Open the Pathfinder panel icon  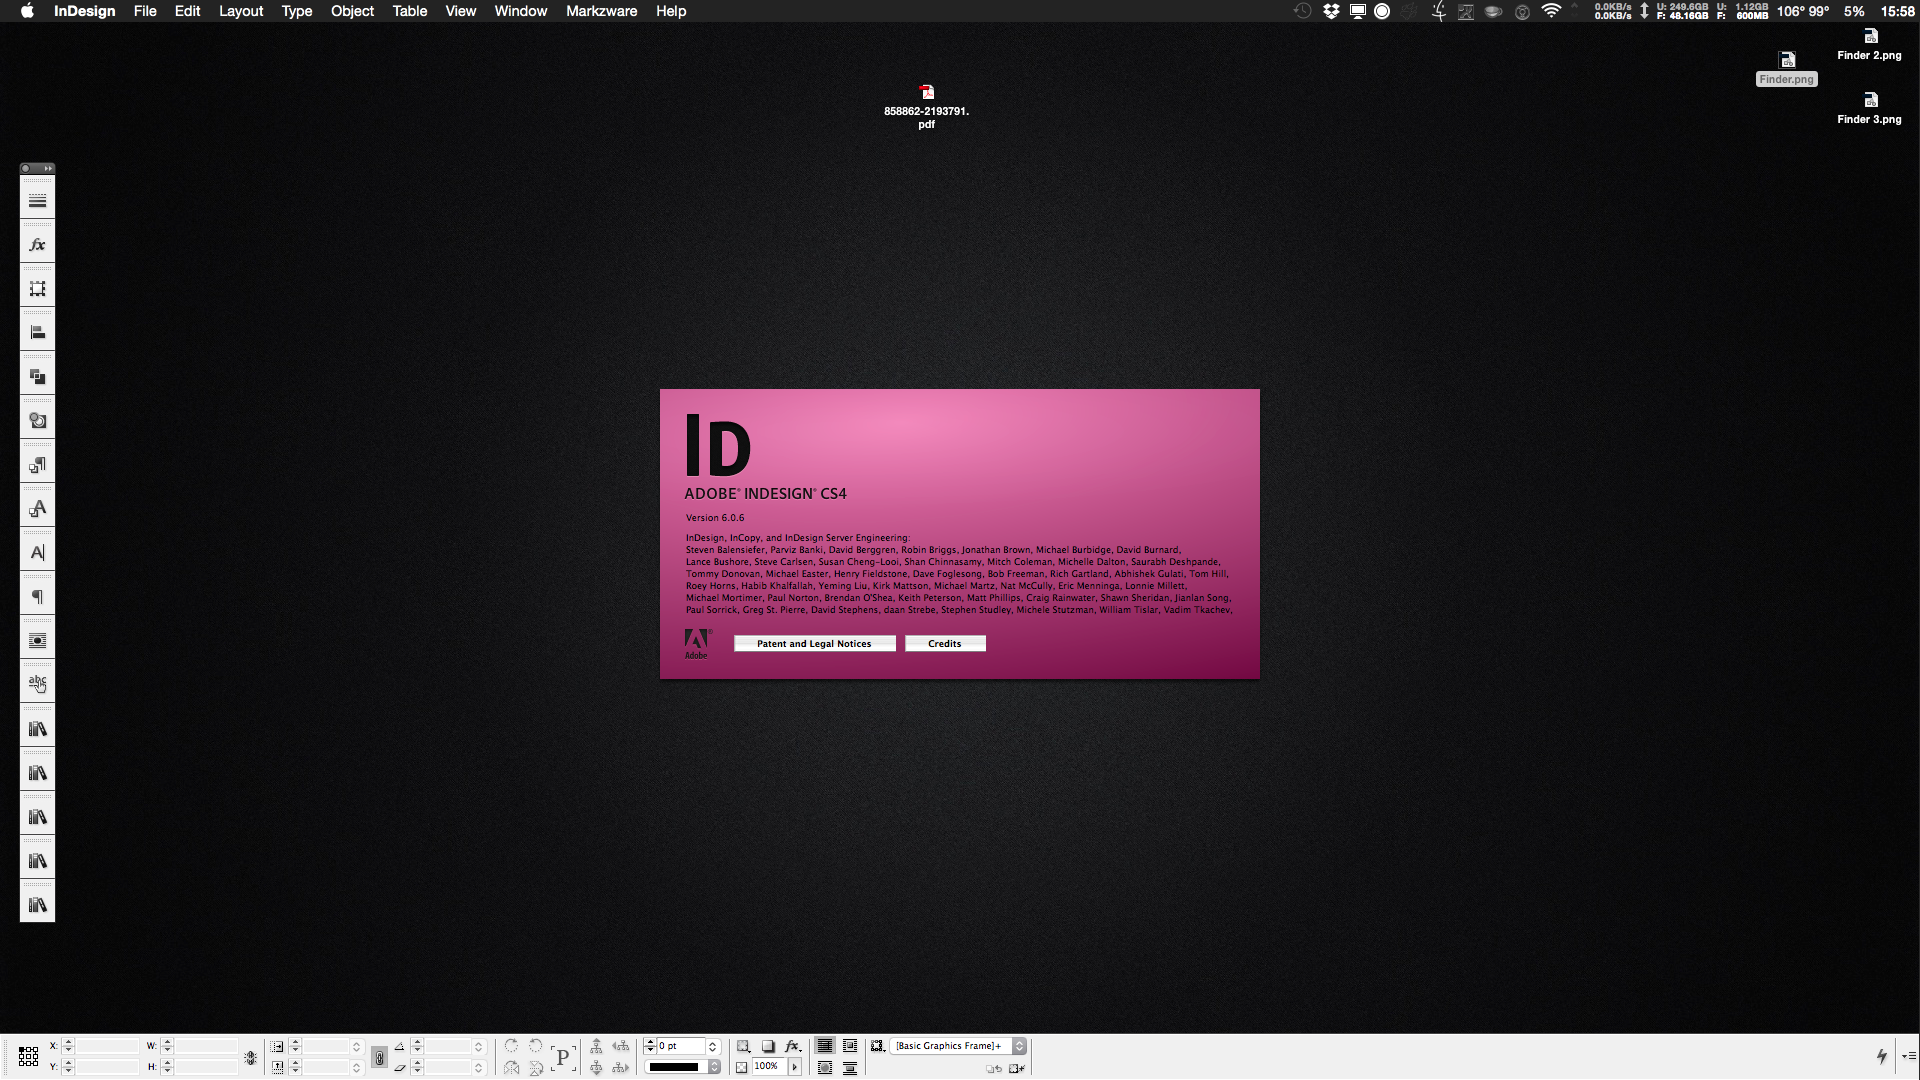click(x=37, y=377)
